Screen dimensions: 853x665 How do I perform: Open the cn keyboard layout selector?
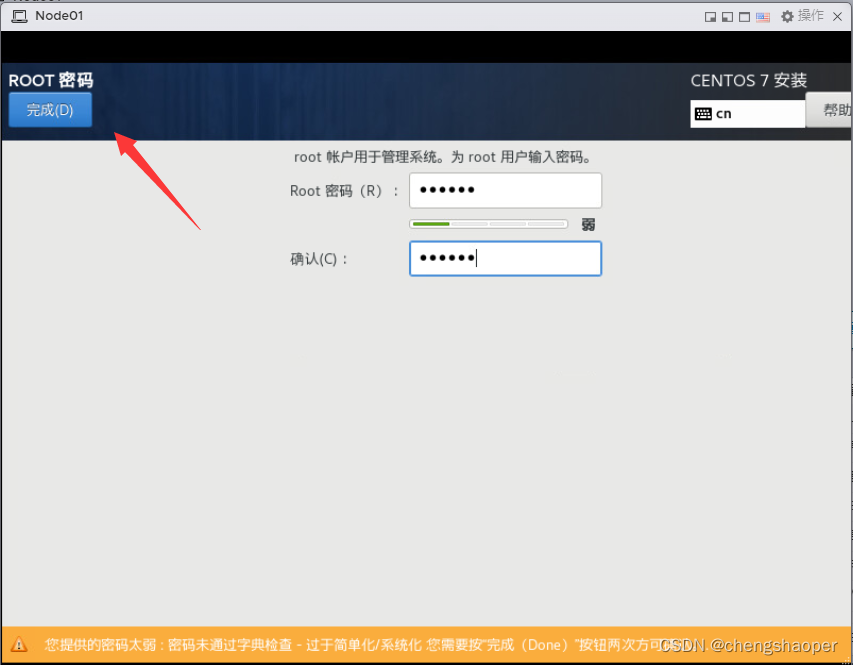pos(747,114)
